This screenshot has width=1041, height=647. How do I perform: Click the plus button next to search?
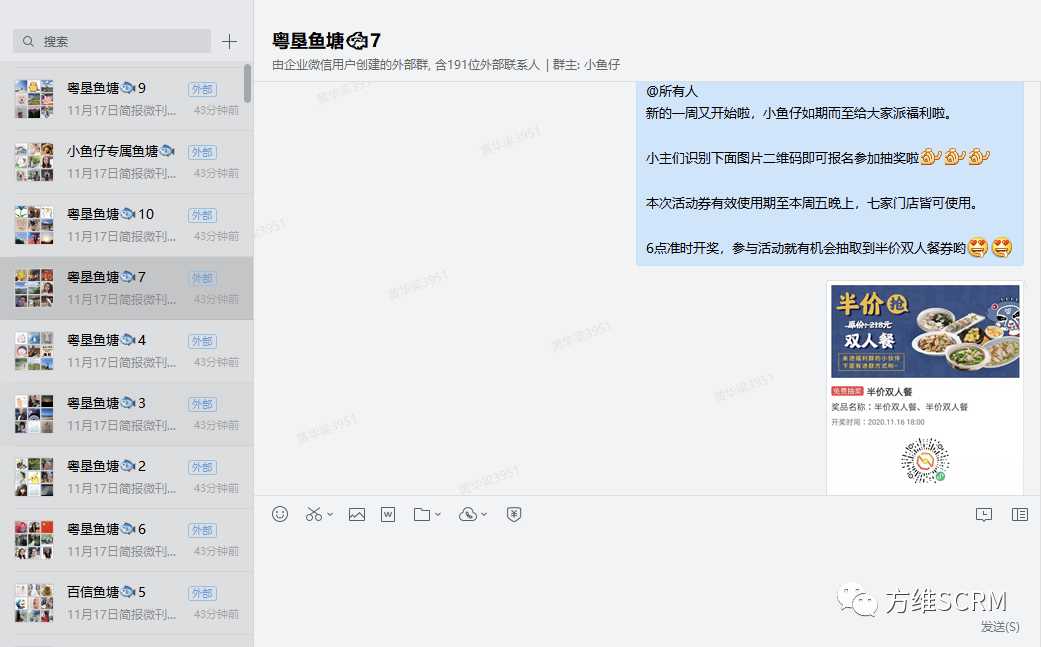(x=229, y=41)
